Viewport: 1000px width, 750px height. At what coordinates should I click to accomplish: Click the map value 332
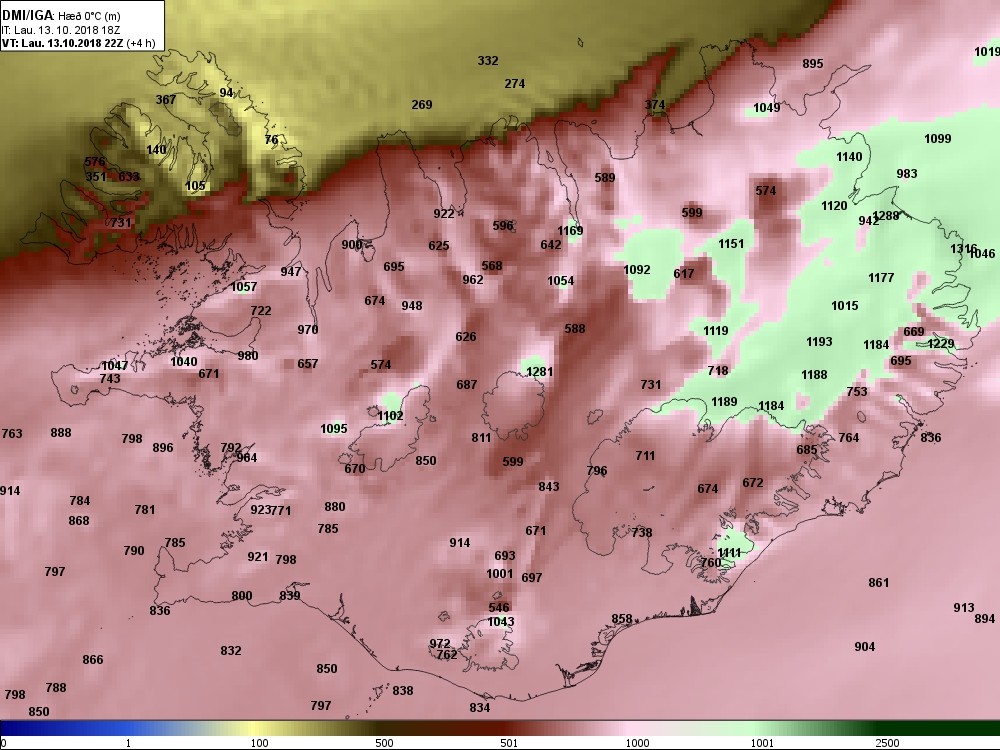(488, 61)
